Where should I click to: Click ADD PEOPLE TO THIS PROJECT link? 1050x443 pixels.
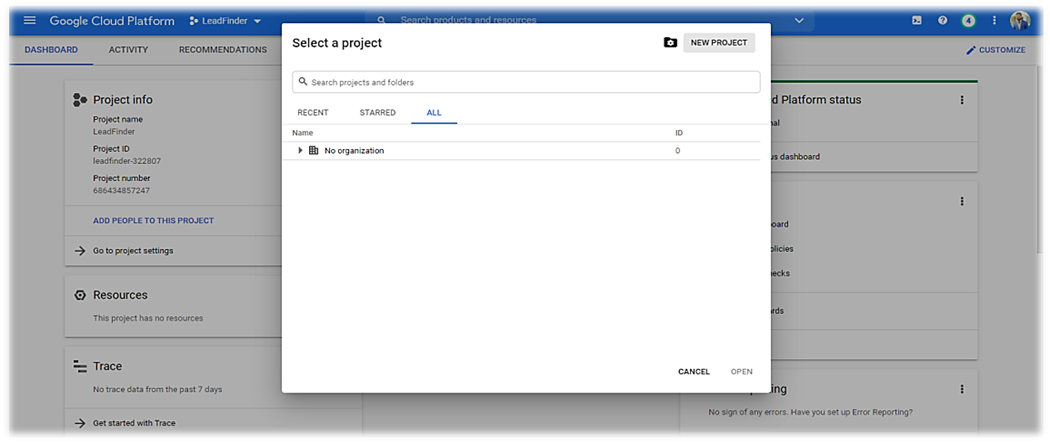153,221
